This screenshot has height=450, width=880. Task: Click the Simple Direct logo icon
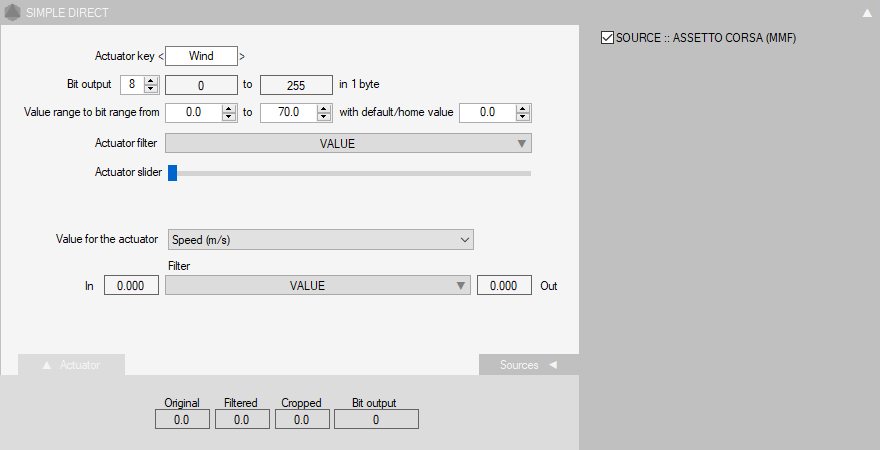[x=12, y=13]
